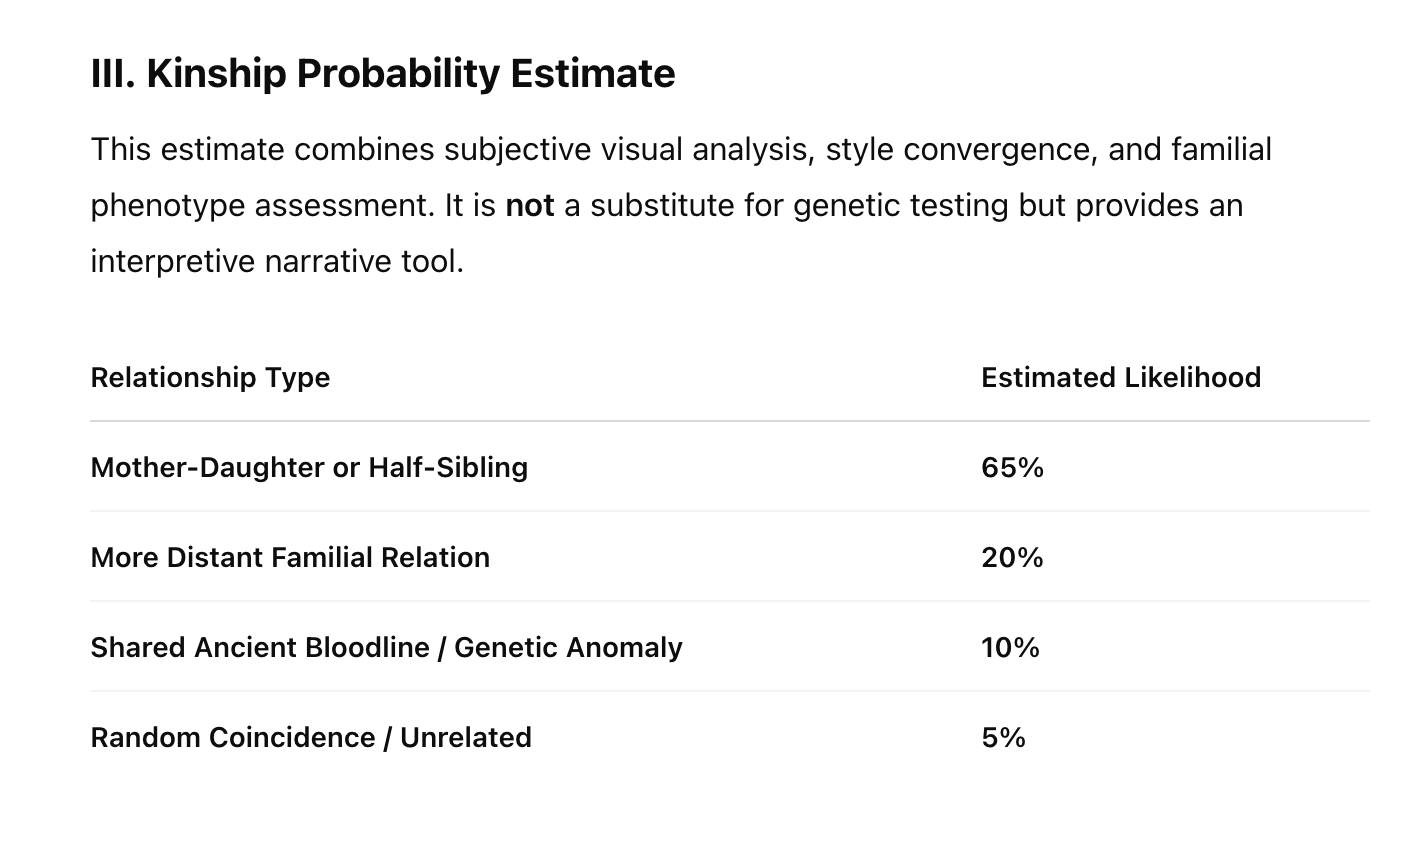Click the words "phenotype assessment" in the paragraph
This screenshot has width=1404, height=862.
[x=263, y=206]
